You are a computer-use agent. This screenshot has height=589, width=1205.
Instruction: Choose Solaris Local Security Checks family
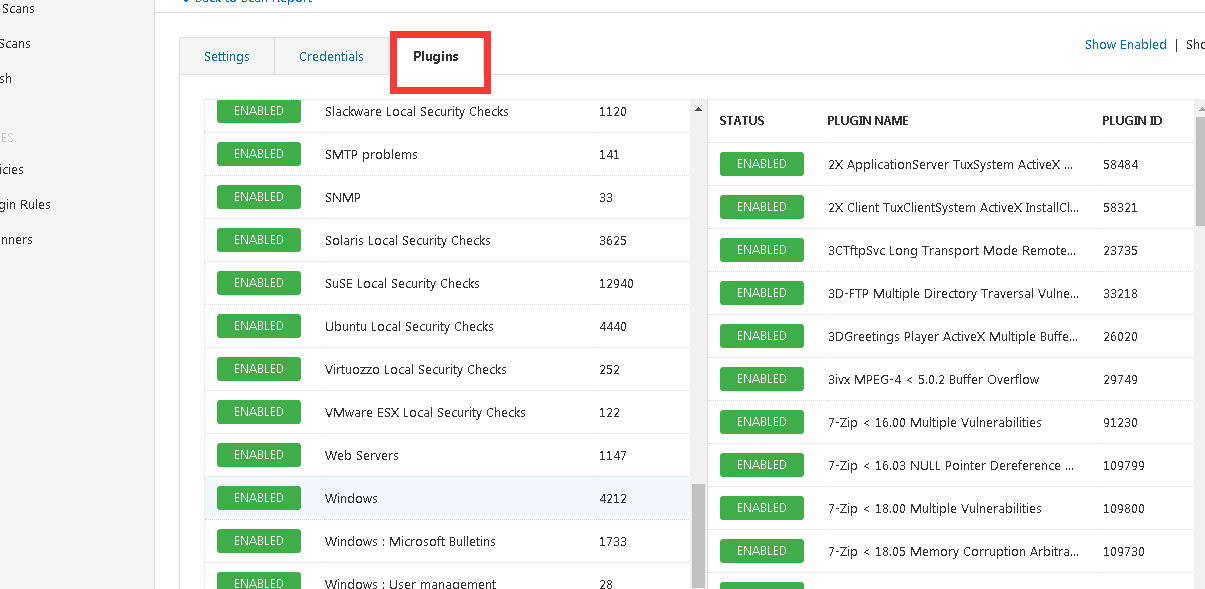pyautogui.click(x=407, y=241)
